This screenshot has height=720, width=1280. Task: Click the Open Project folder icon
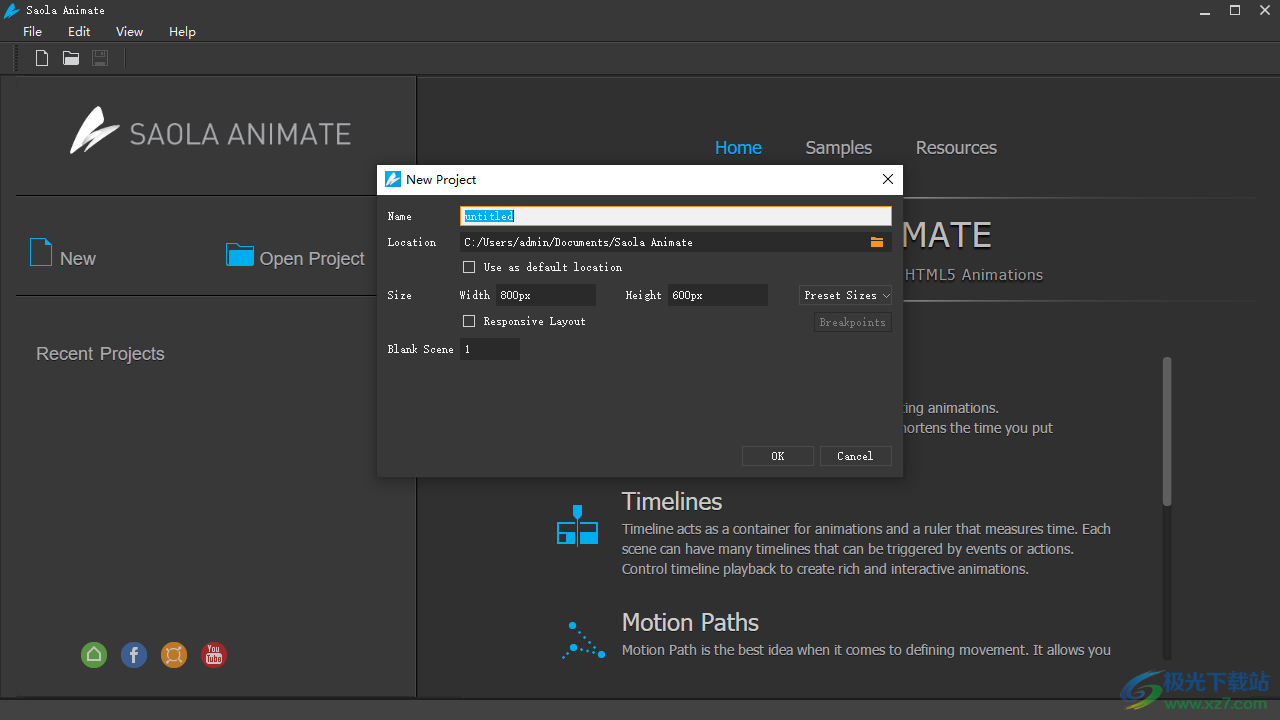[240, 255]
